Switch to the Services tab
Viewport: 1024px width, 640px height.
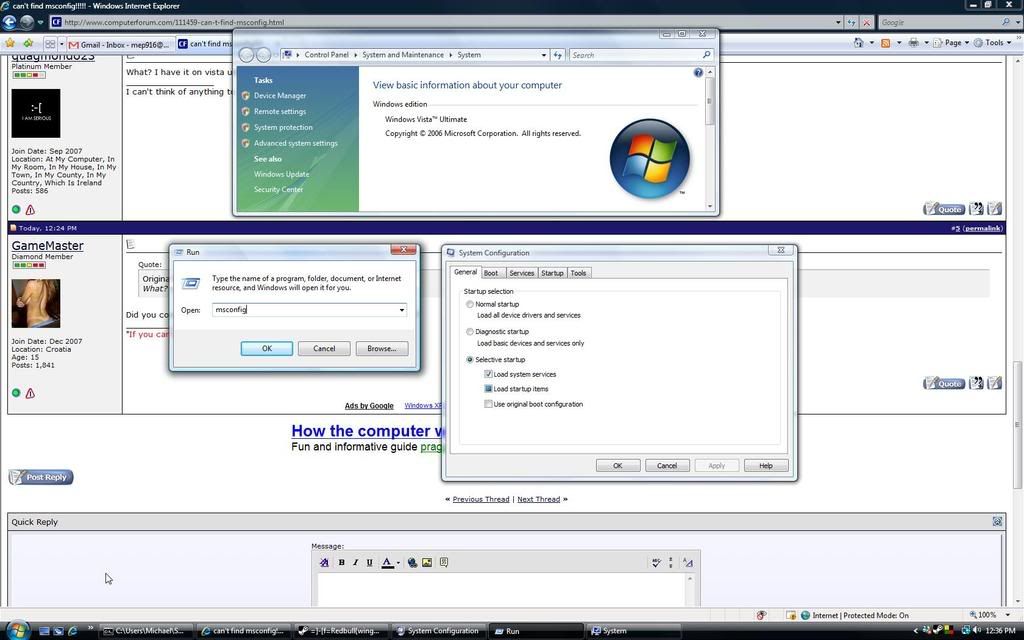pos(521,273)
